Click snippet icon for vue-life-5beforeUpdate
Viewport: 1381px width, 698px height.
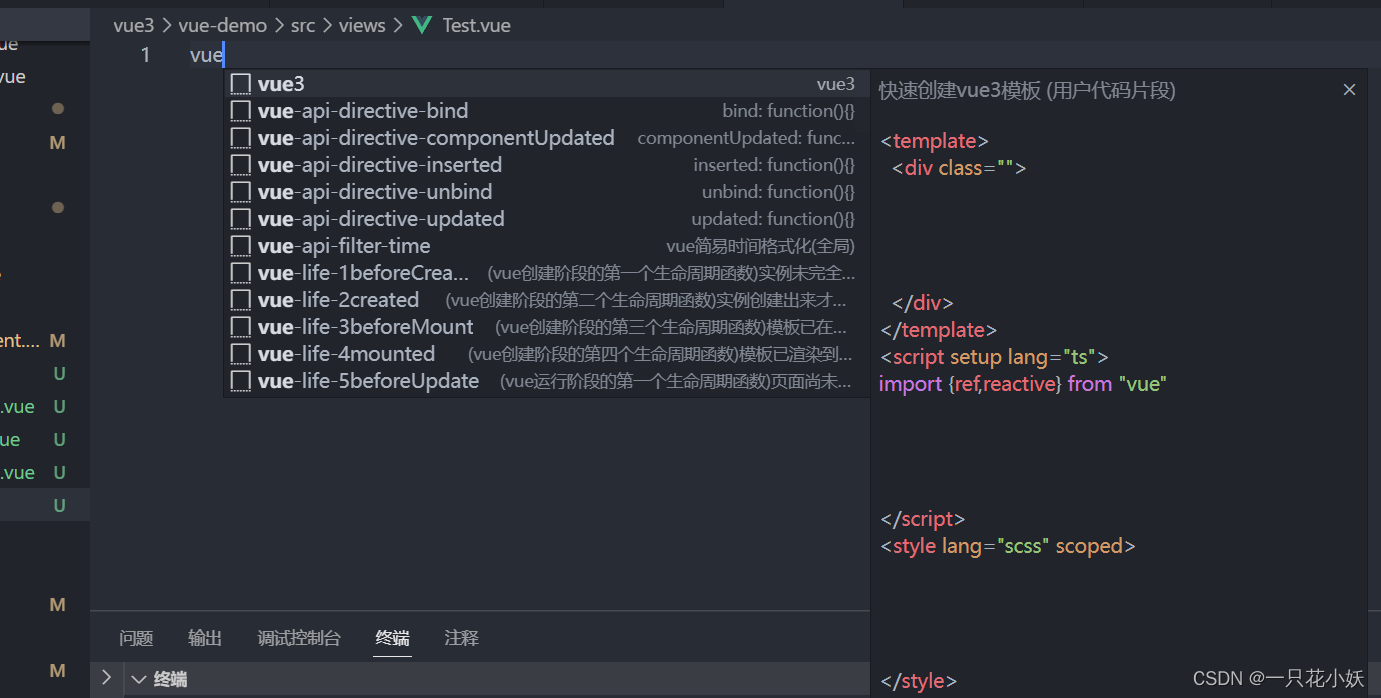[x=241, y=381]
